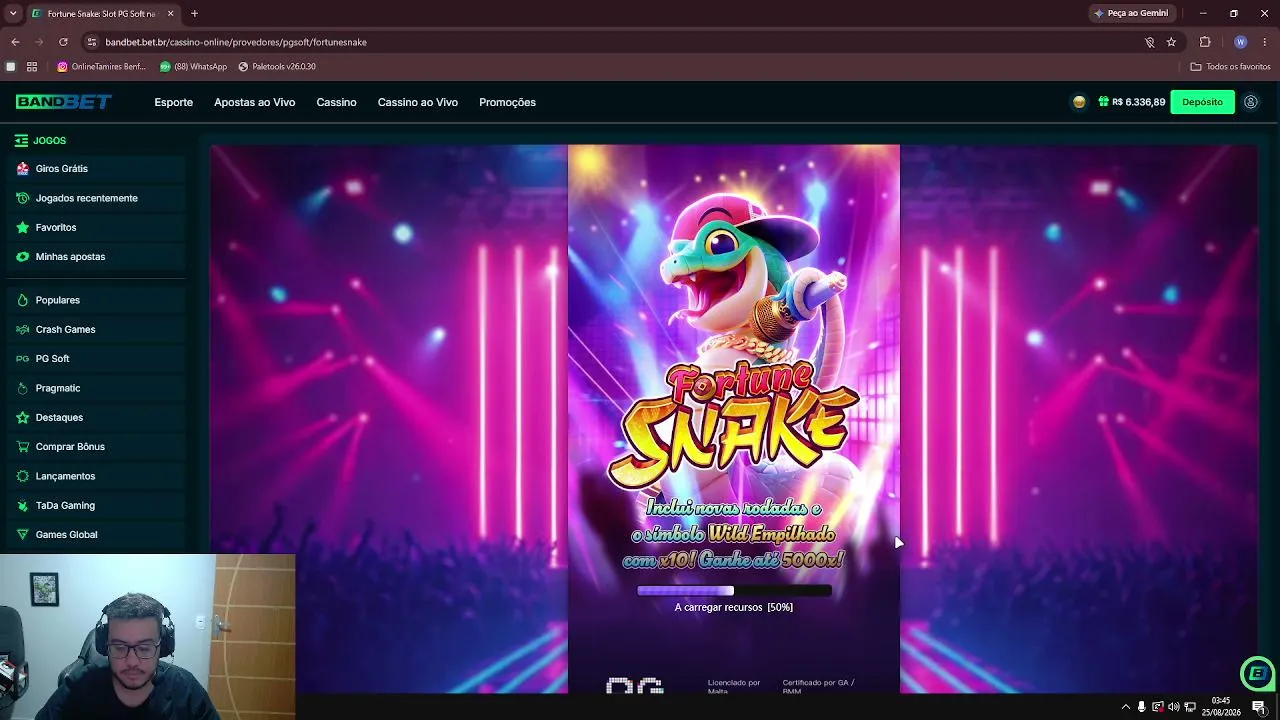The height and width of the screenshot is (720, 1280).
Task: Close the Fortune Snake tab
Action: [x=170, y=14]
